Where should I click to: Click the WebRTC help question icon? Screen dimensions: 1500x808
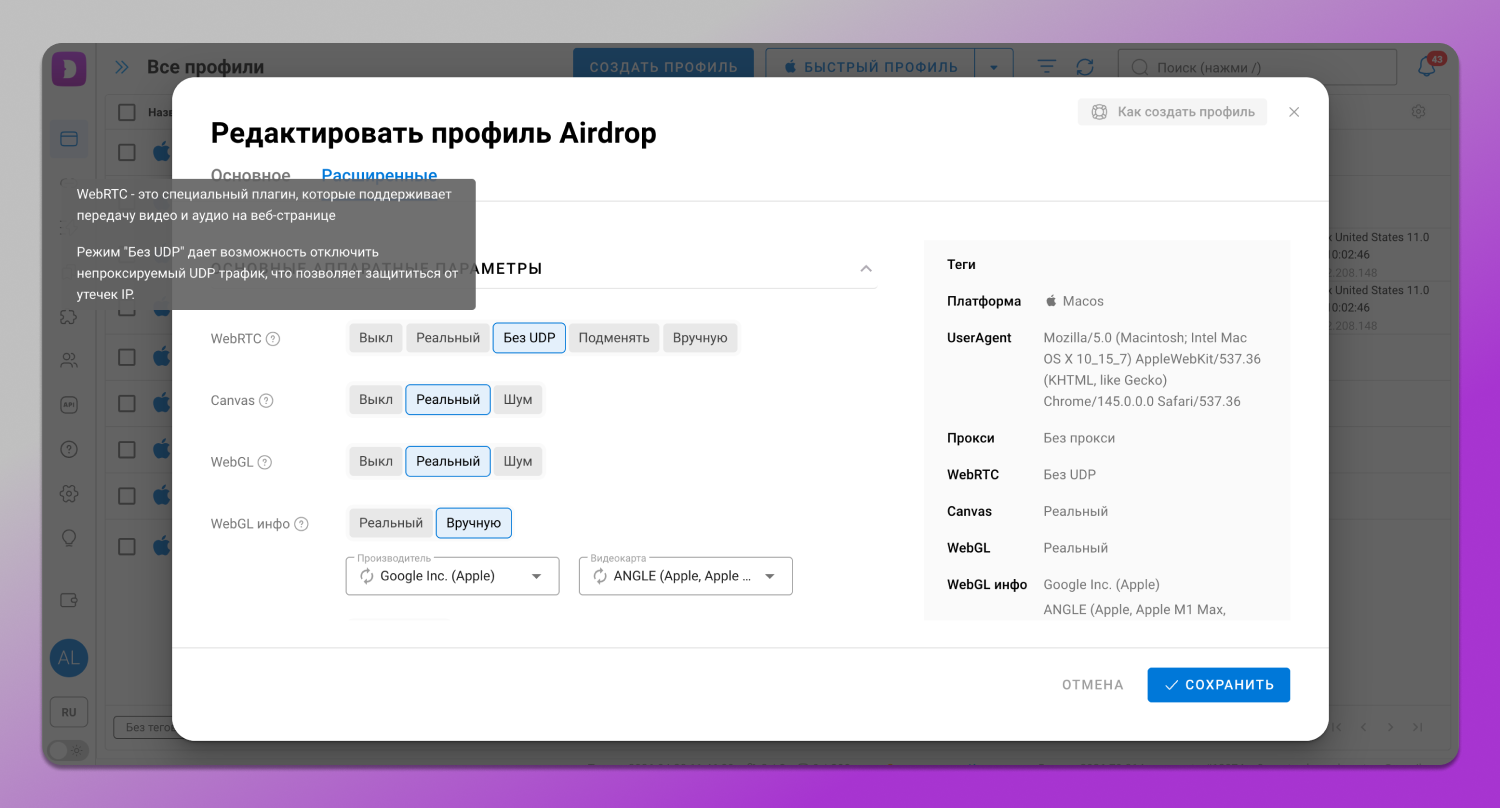click(x=273, y=339)
